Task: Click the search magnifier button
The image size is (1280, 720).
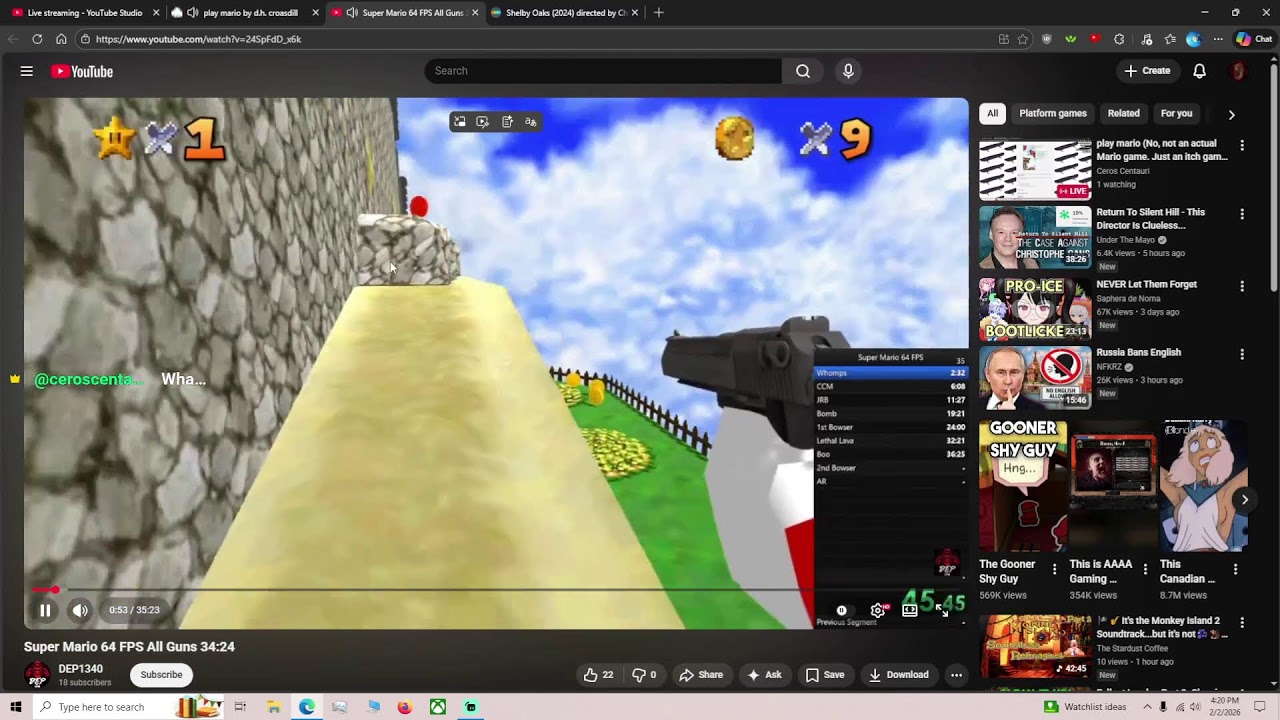Action: tap(803, 71)
